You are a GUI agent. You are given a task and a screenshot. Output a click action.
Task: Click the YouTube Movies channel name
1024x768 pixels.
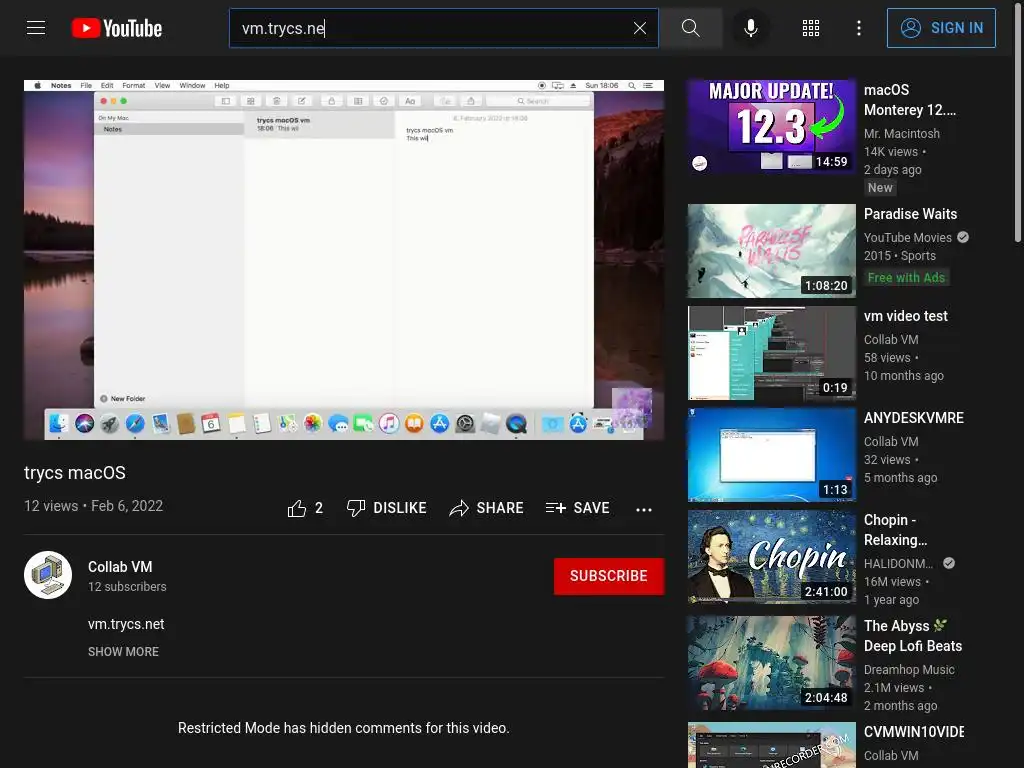point(908,238)
